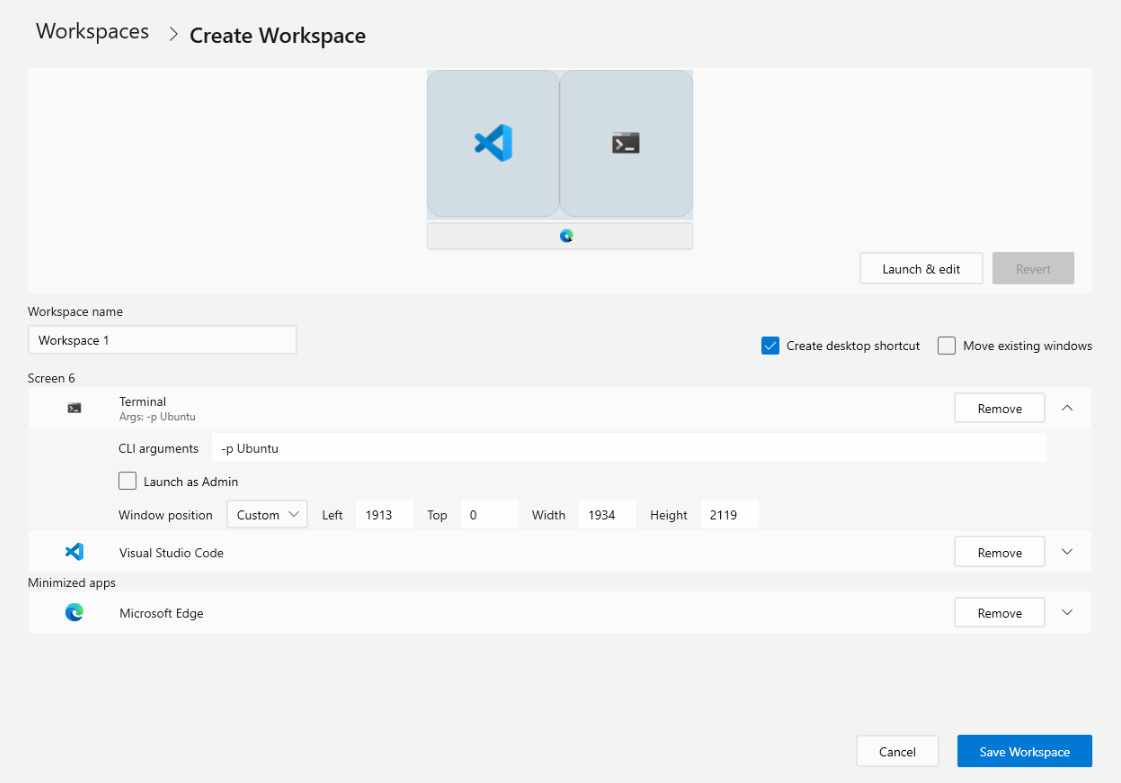Expand Visual Studio Code settings
This screenshot has height=783, width=1121.
[x=1067, y=552]
